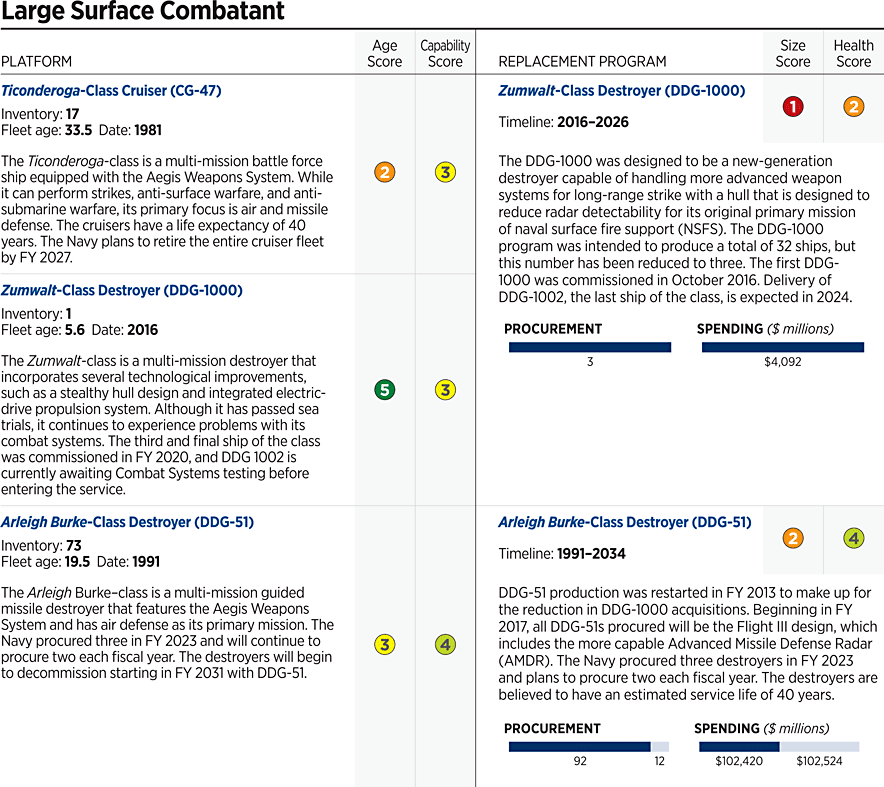Select the Zumwalt-Class Destroyer replacement program title

click(621, 90)
